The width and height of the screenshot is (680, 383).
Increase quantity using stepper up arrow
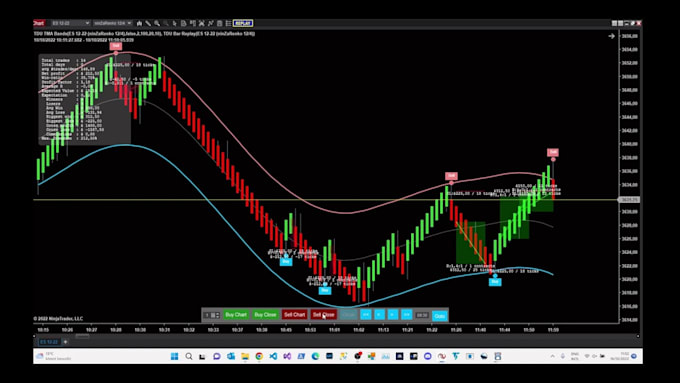click(x=217, y=313)
